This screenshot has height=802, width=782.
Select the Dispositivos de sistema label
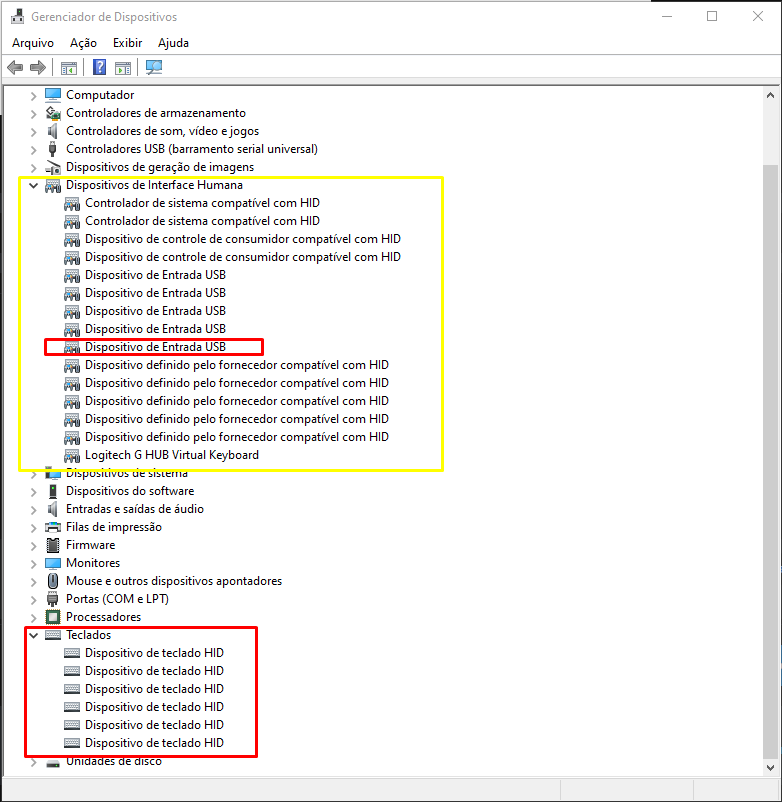127,473
